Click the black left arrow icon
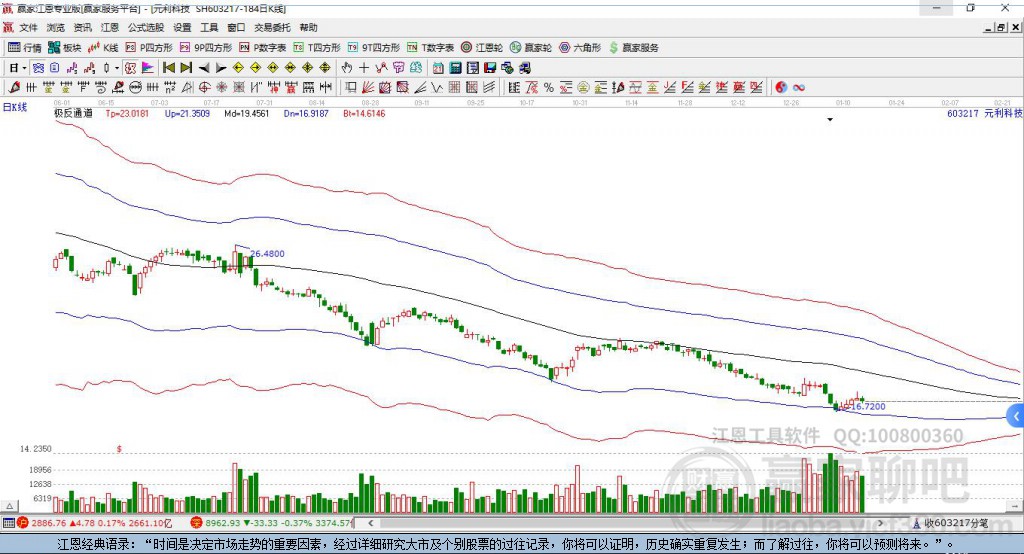1024x554 pixels. point(204,68)
